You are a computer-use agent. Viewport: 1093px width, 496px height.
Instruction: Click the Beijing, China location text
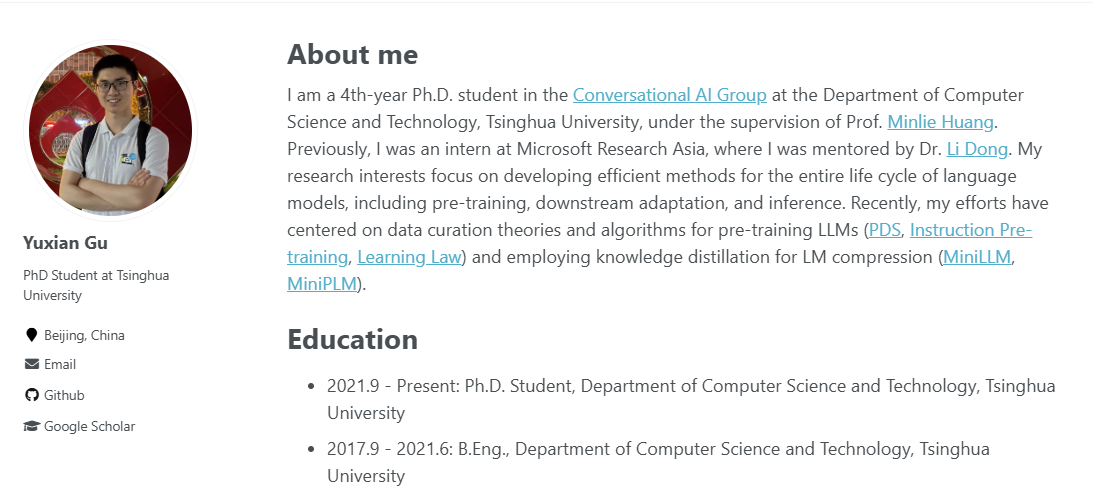point(84,335)
